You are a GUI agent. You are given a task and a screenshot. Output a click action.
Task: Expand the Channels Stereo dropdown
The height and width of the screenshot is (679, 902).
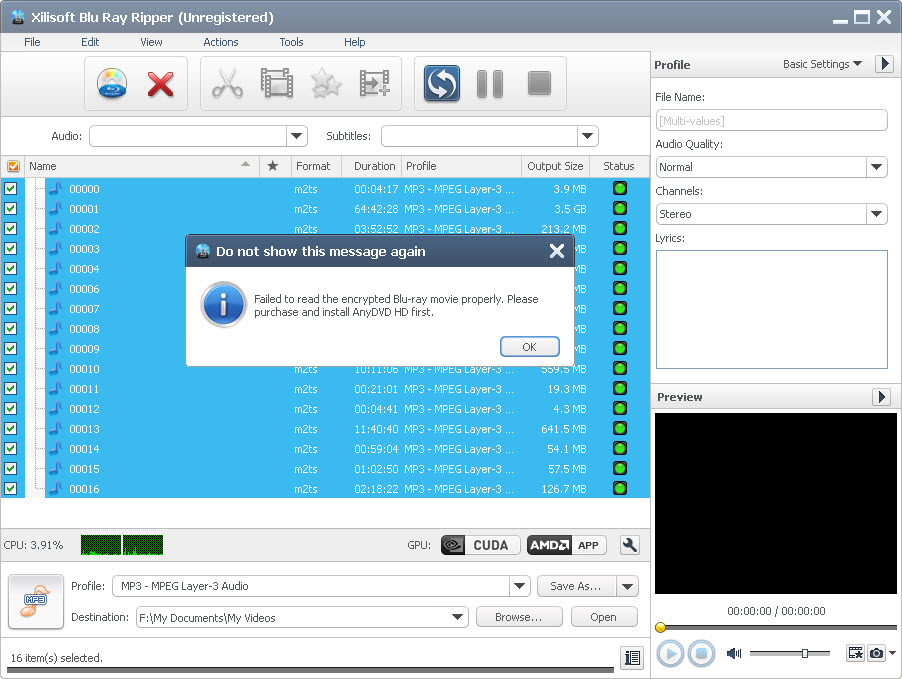[876, 214]
